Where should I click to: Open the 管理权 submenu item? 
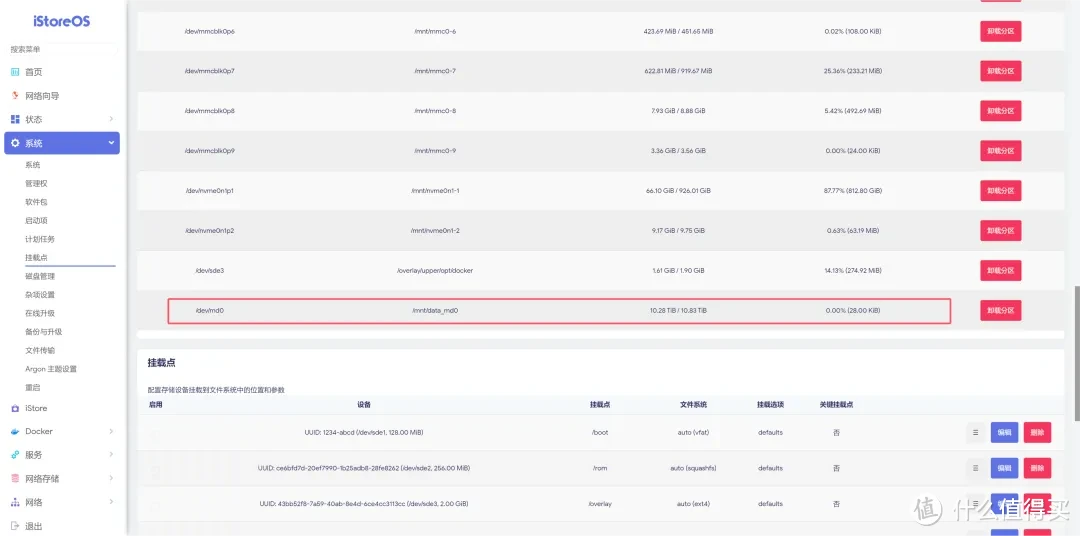pyautogui.click(x=36, y=183)
